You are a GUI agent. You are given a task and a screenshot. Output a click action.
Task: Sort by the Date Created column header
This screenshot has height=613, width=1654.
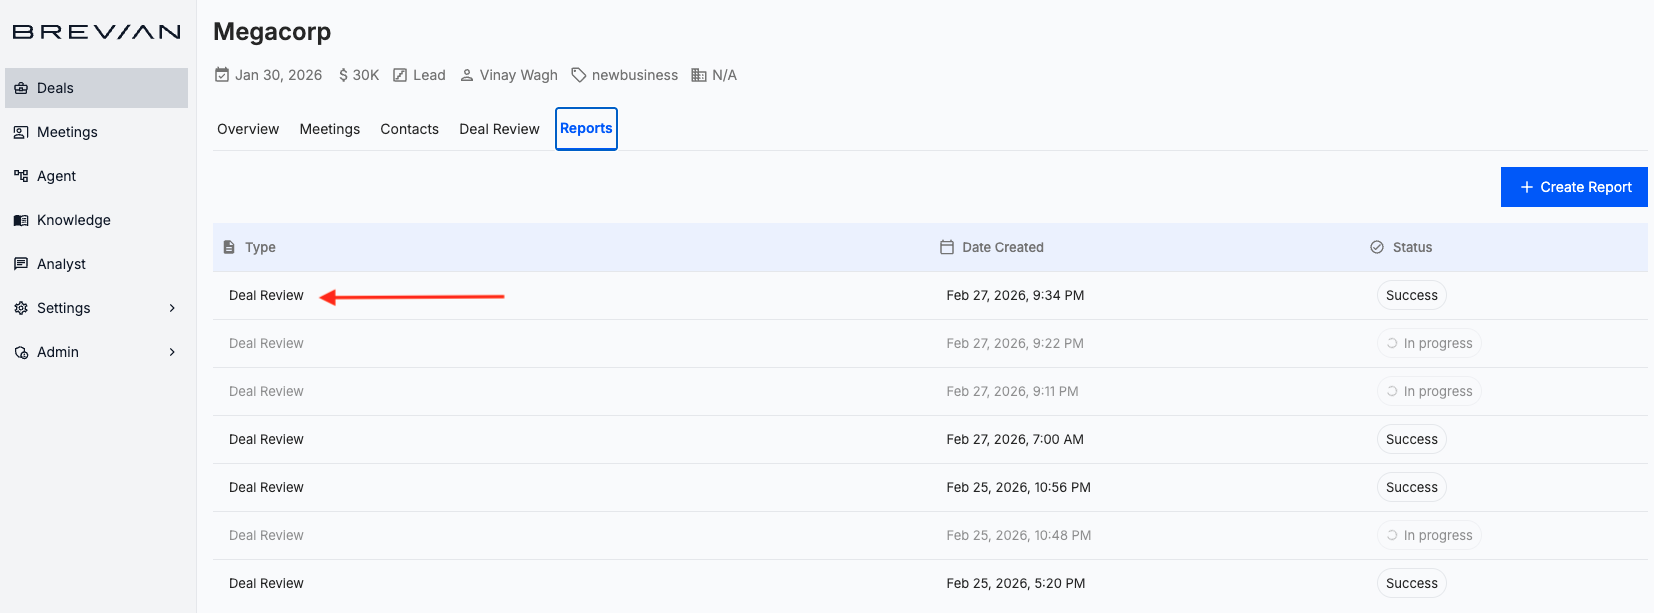pos(1002,247)
